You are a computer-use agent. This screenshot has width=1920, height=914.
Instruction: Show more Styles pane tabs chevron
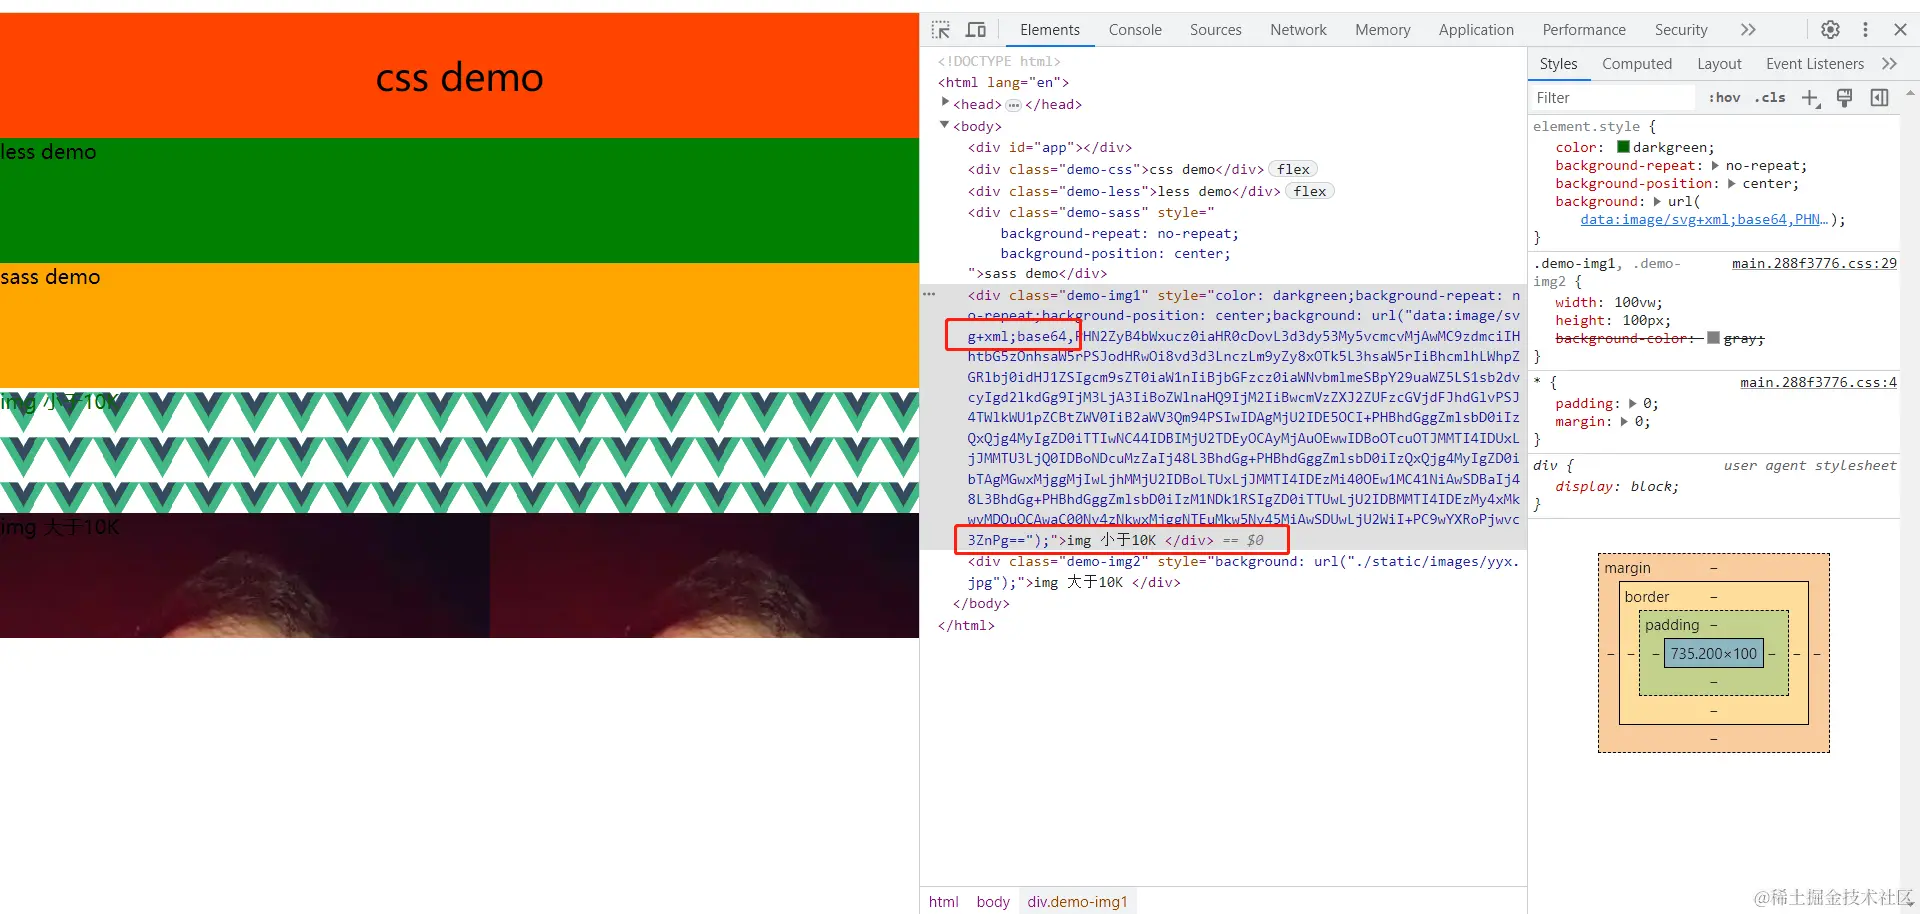click(x=1889, y=63)
